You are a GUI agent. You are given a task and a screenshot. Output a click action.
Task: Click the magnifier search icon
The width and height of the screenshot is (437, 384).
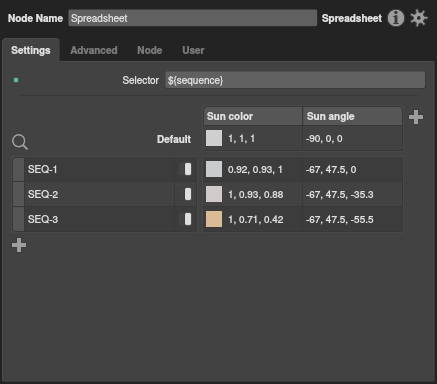click(20, 142)
